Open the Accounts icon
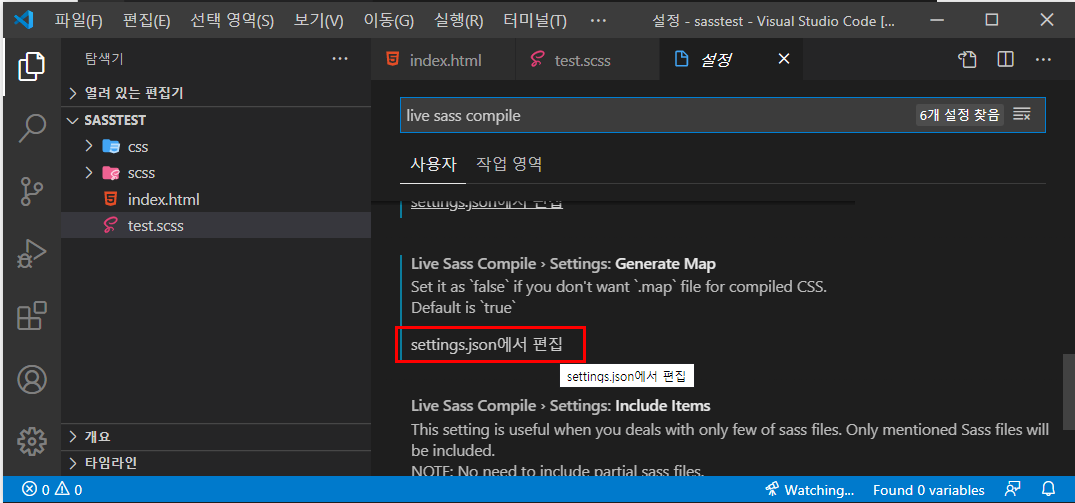Image resolution: width=1075 pixels, height=503 pixels. pos(31,379)
